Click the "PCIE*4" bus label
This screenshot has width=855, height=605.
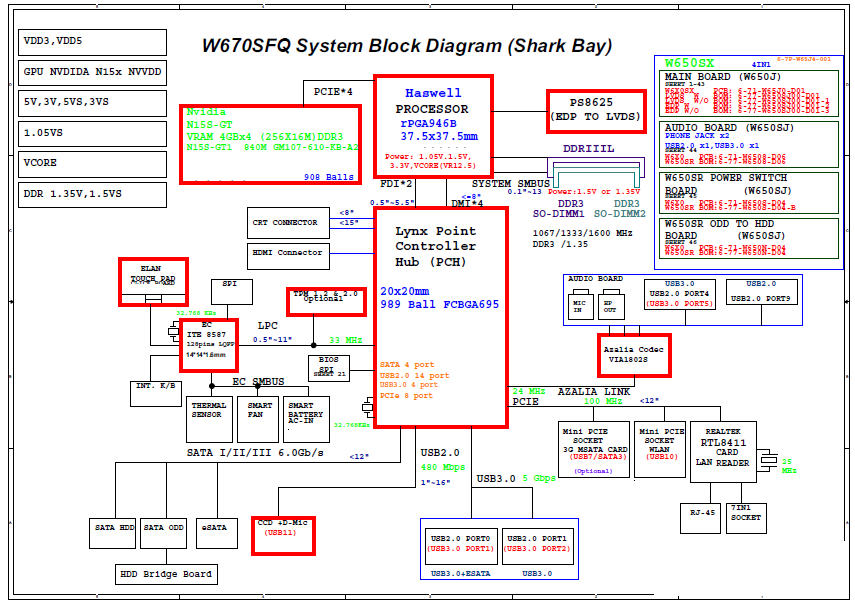point(333,92)
